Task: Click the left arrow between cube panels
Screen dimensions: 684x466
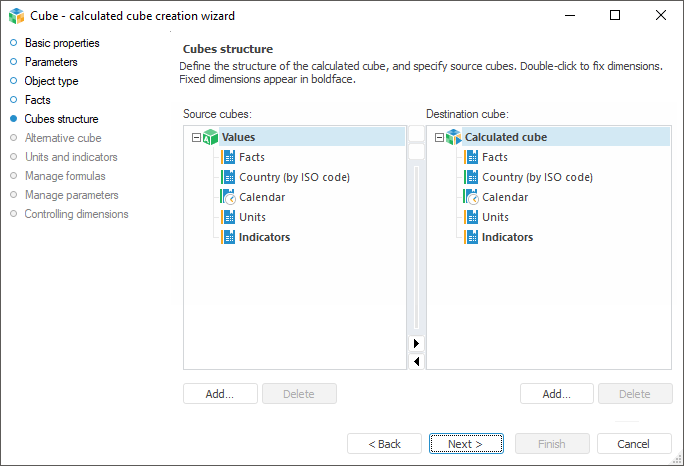Action: pyautogui.click(x=417, y=361)
